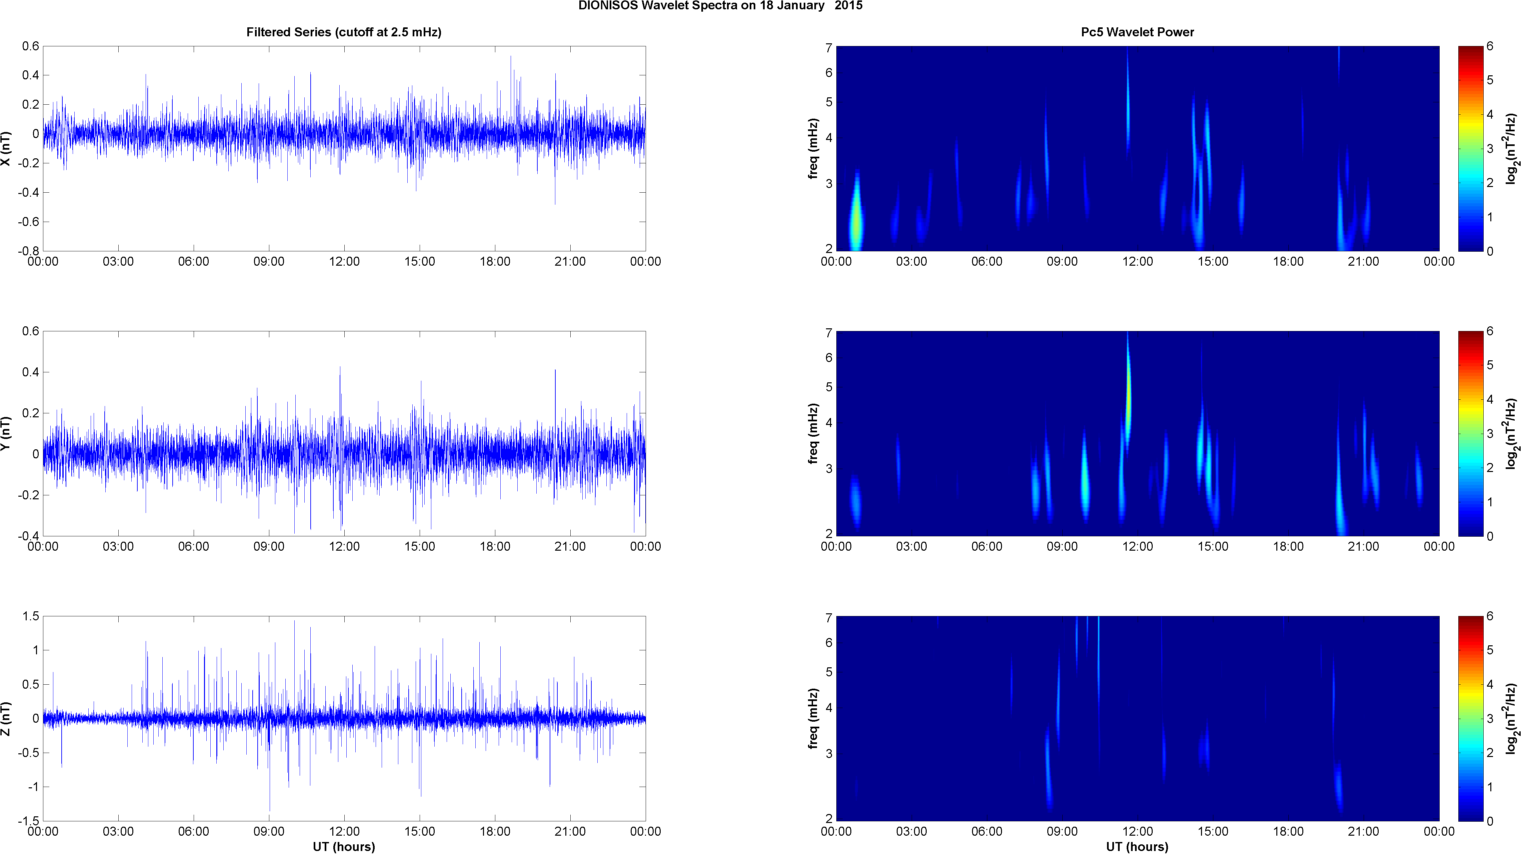Select the 'Y (nT)' axis label
1521x854 pixels.
[x=7, y=433]
